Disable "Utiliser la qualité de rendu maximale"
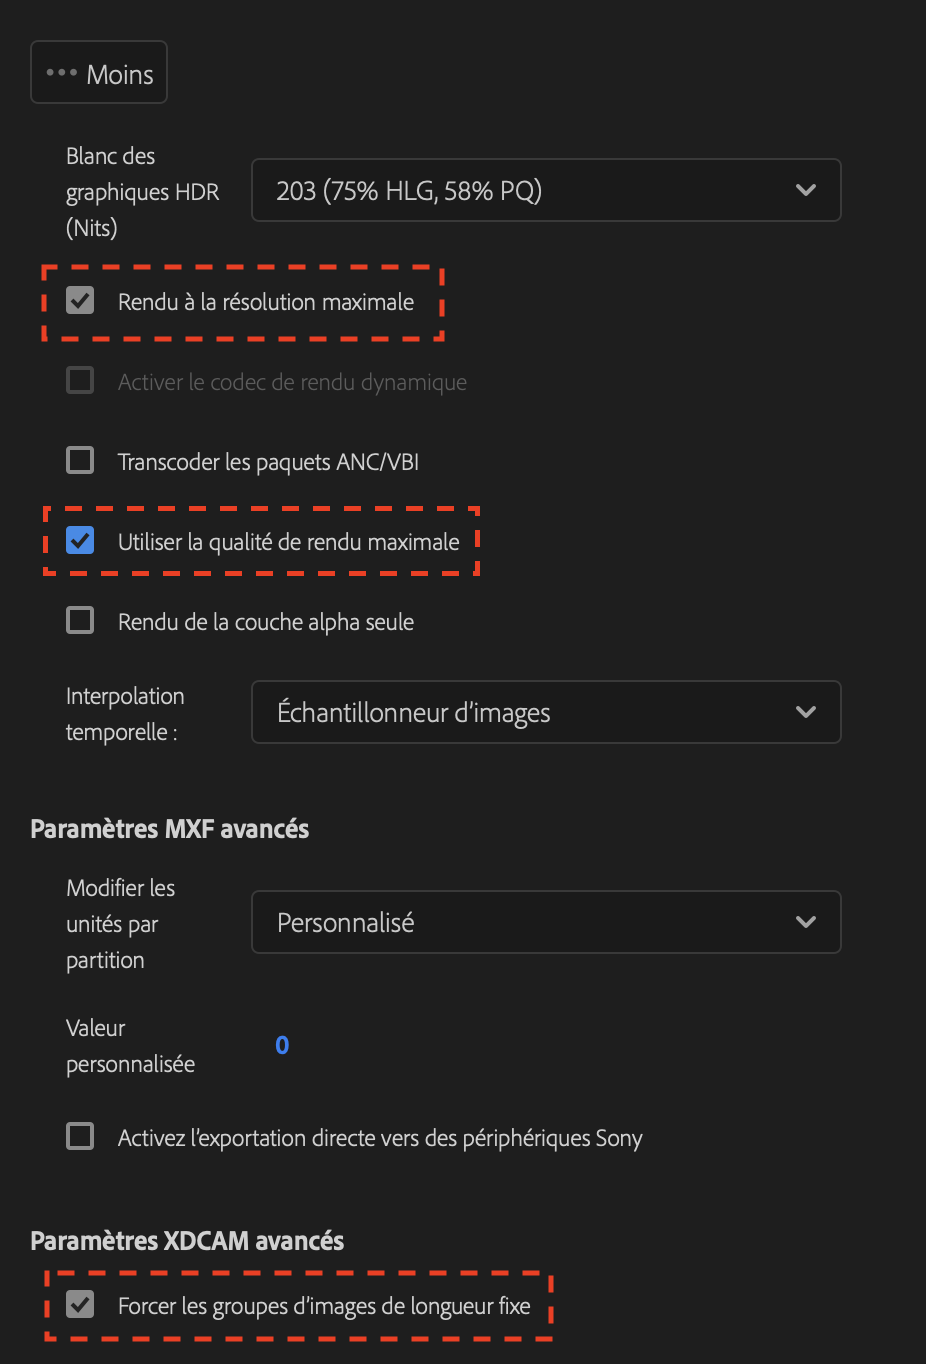 (79, 540)
